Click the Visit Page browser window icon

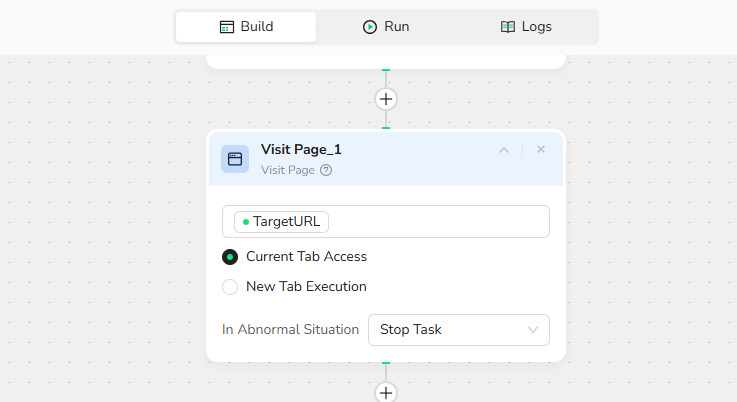click(x=235, y=159)
